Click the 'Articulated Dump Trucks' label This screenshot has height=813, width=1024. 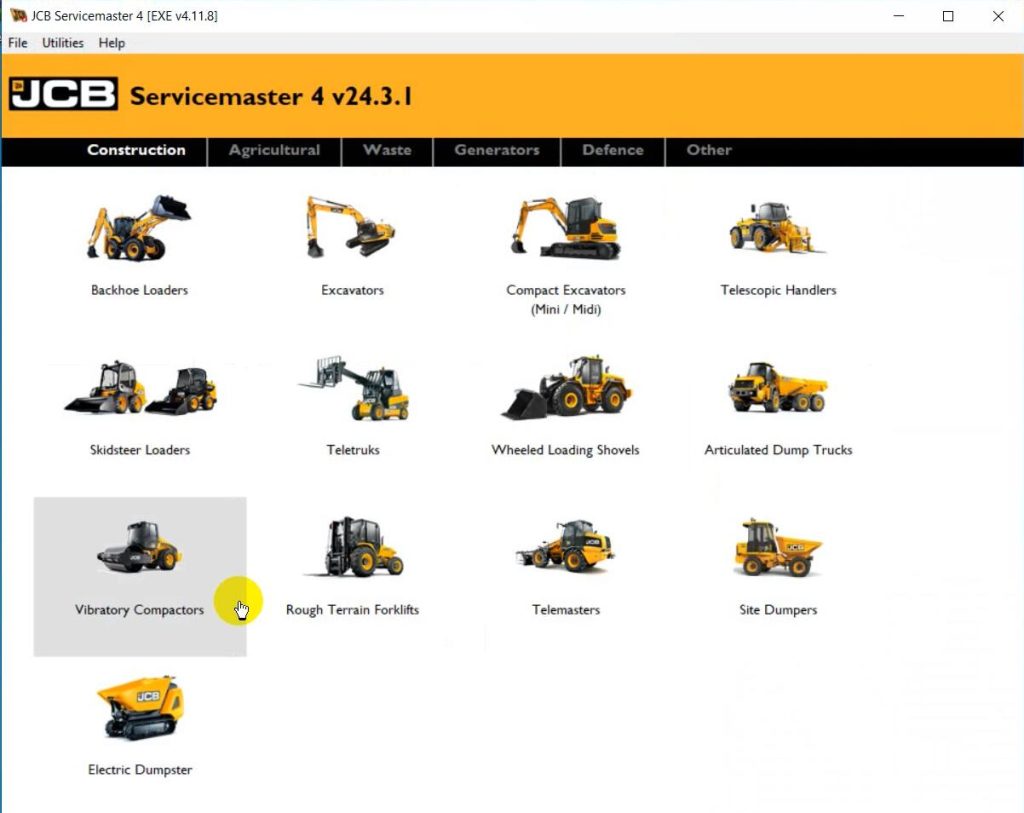click(x=778, y=450)
